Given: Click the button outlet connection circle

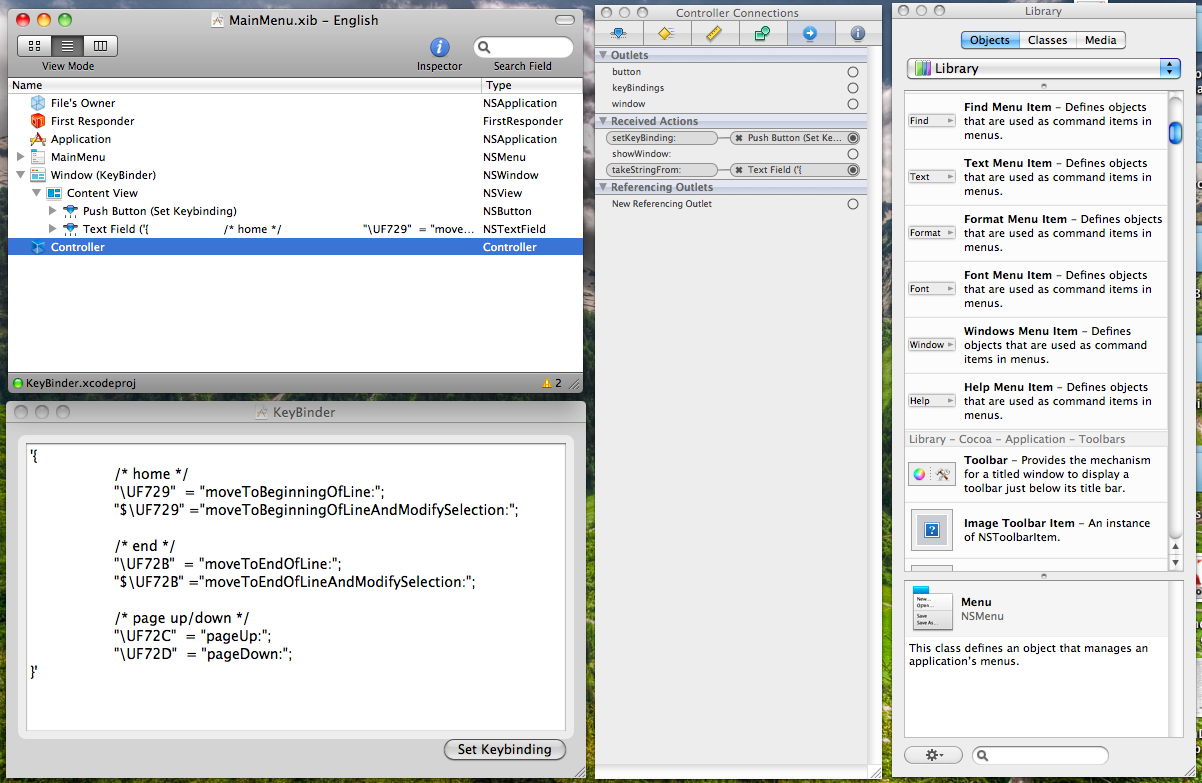Looking at the screenshot, I should tap(853, 72).
